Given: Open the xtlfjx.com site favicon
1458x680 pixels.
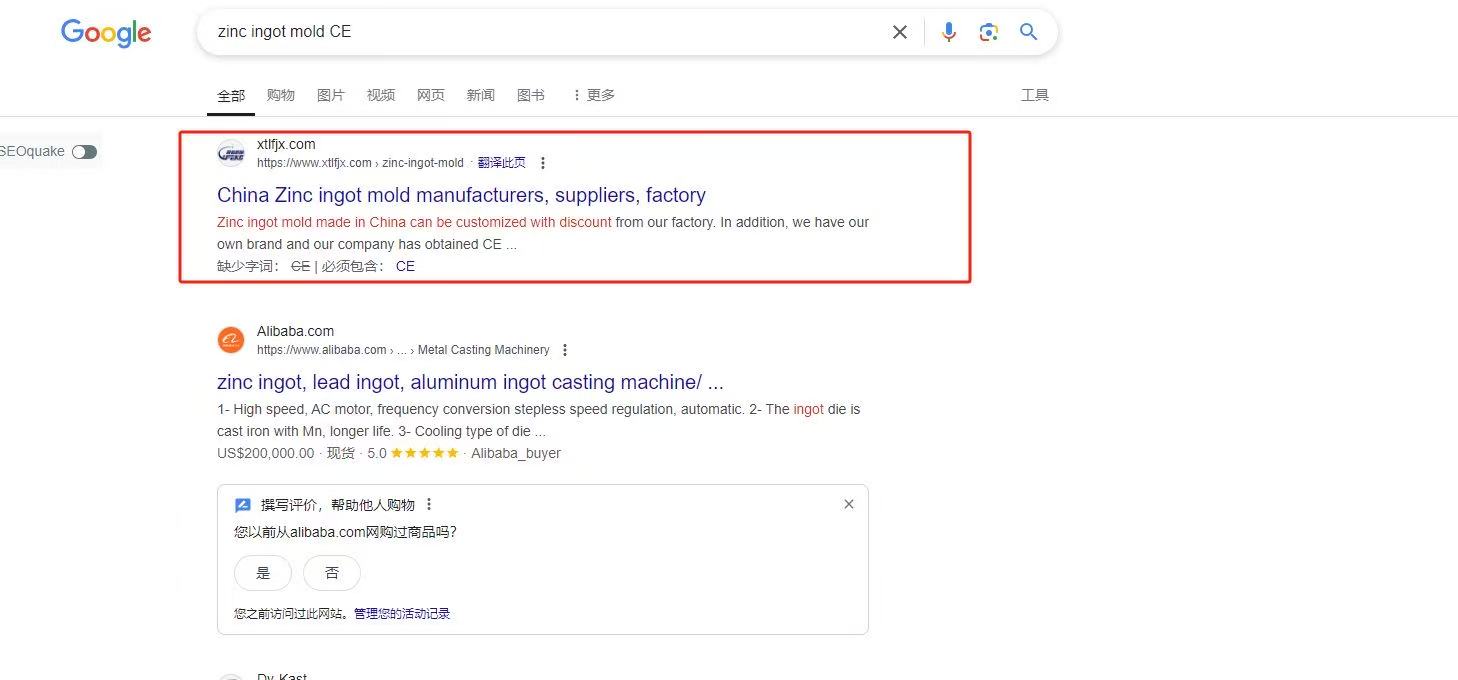Looking at the screenshot, I should [231, 153].
